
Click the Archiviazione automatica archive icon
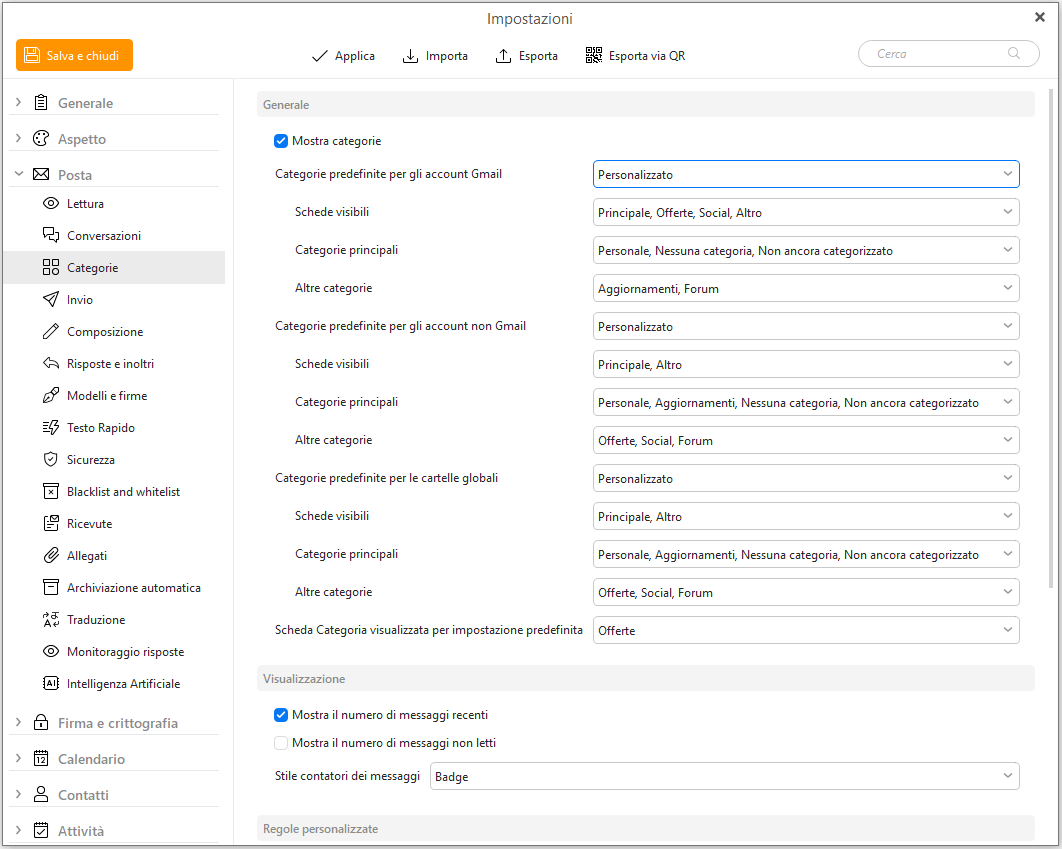[x=51, y=588]
